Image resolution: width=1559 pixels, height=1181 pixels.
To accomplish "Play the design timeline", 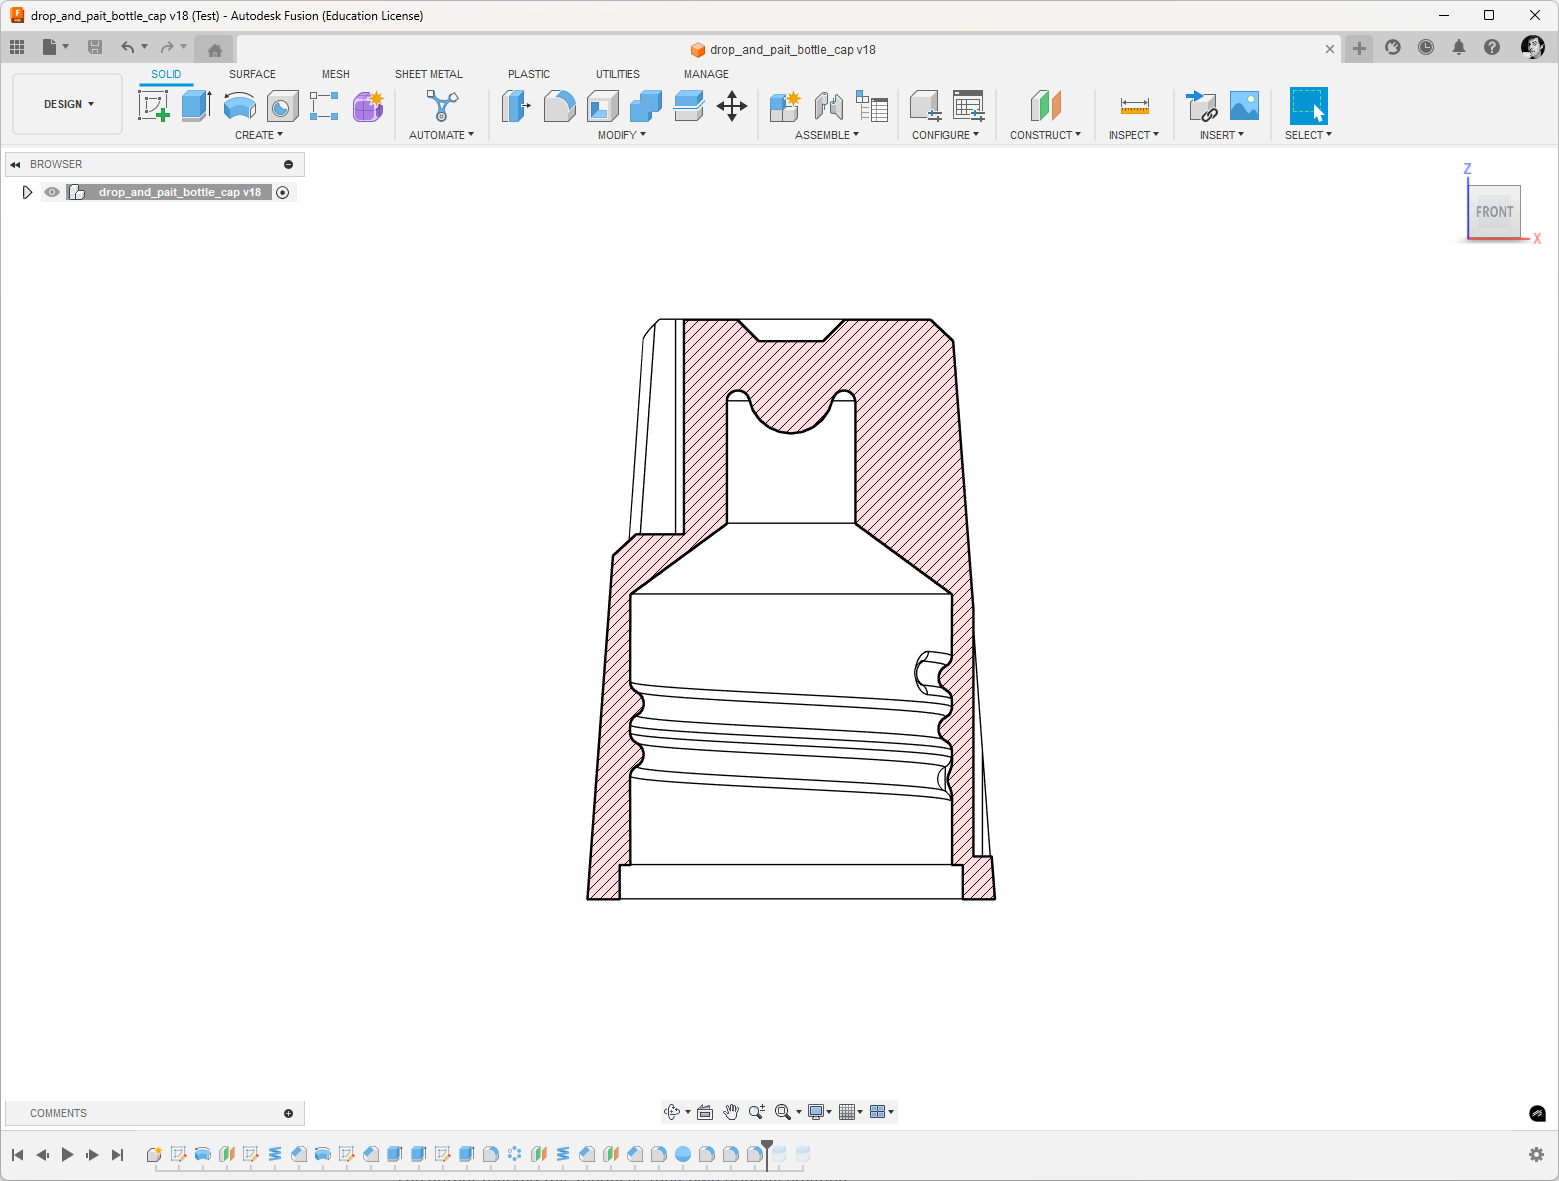I will (x=67, y=1154).
